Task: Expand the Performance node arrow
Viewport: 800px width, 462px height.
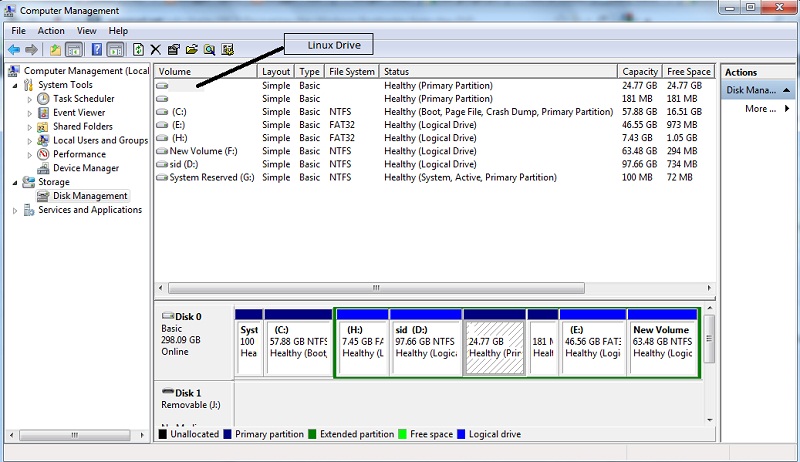Action: tap(30, 155)
